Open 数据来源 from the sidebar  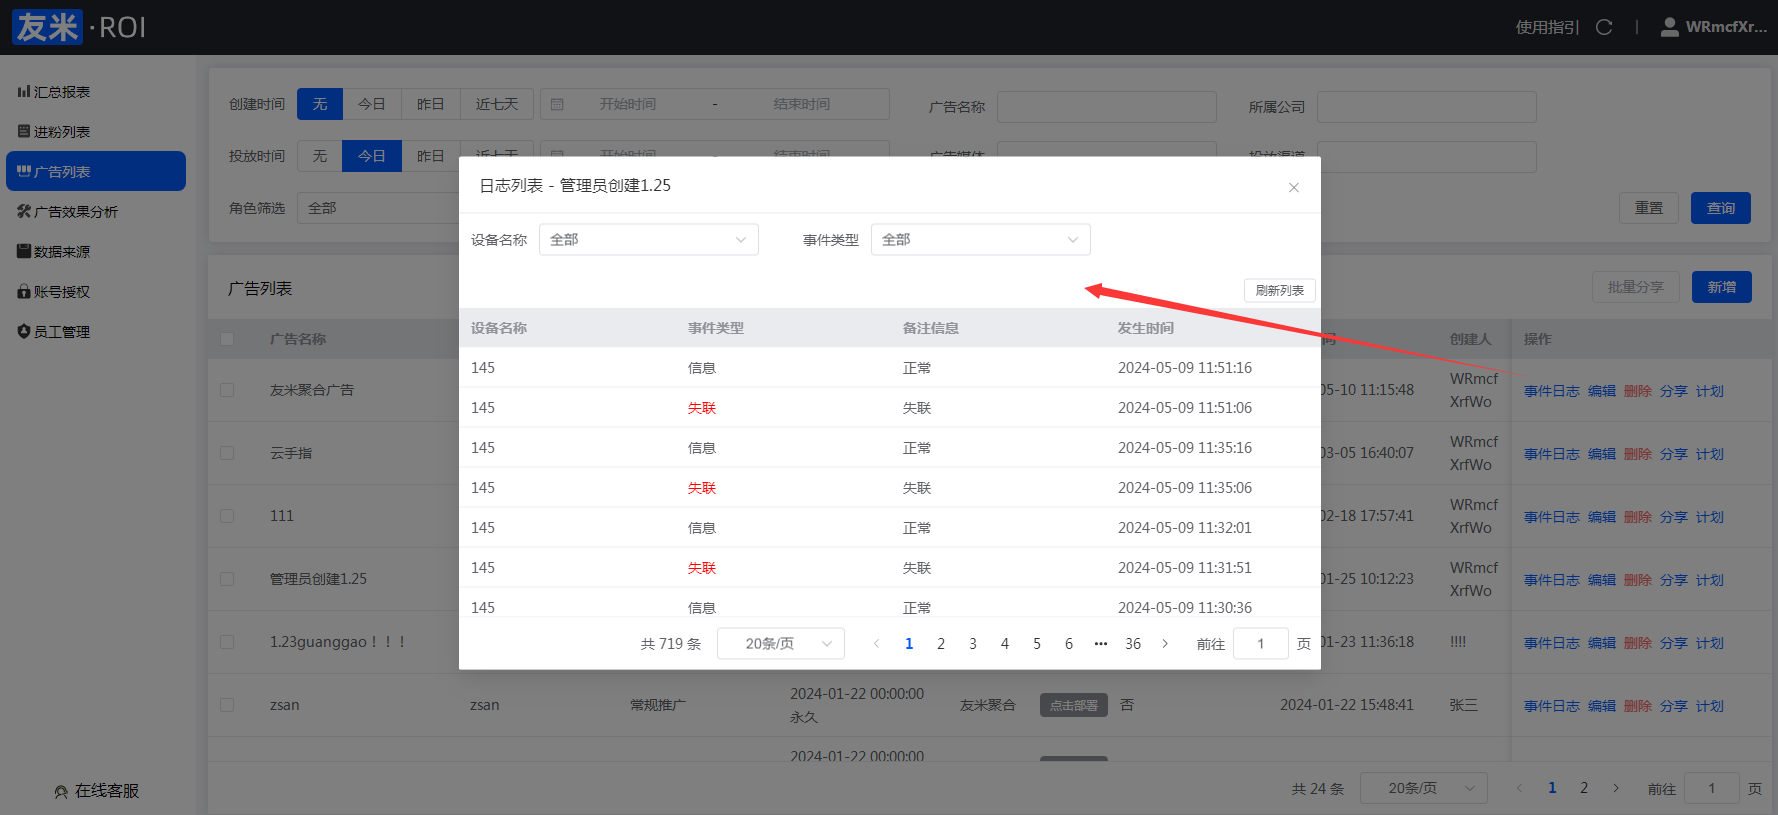coord(54,252)
